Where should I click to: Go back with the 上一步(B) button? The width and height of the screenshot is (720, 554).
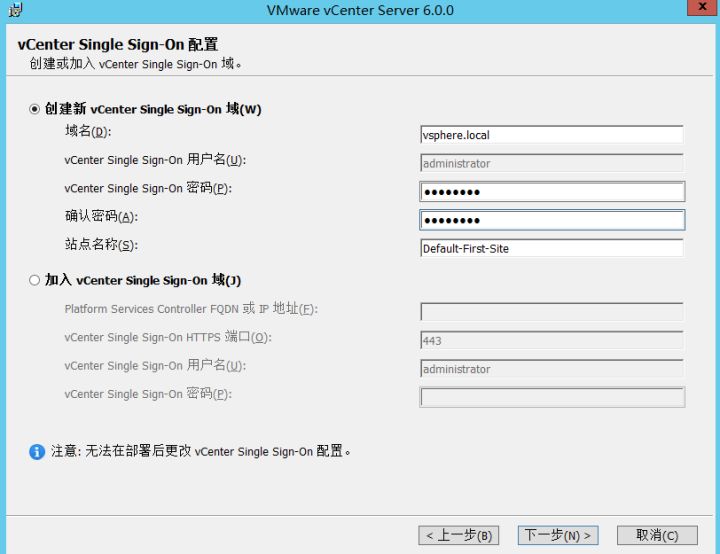(x=458, y=535)
